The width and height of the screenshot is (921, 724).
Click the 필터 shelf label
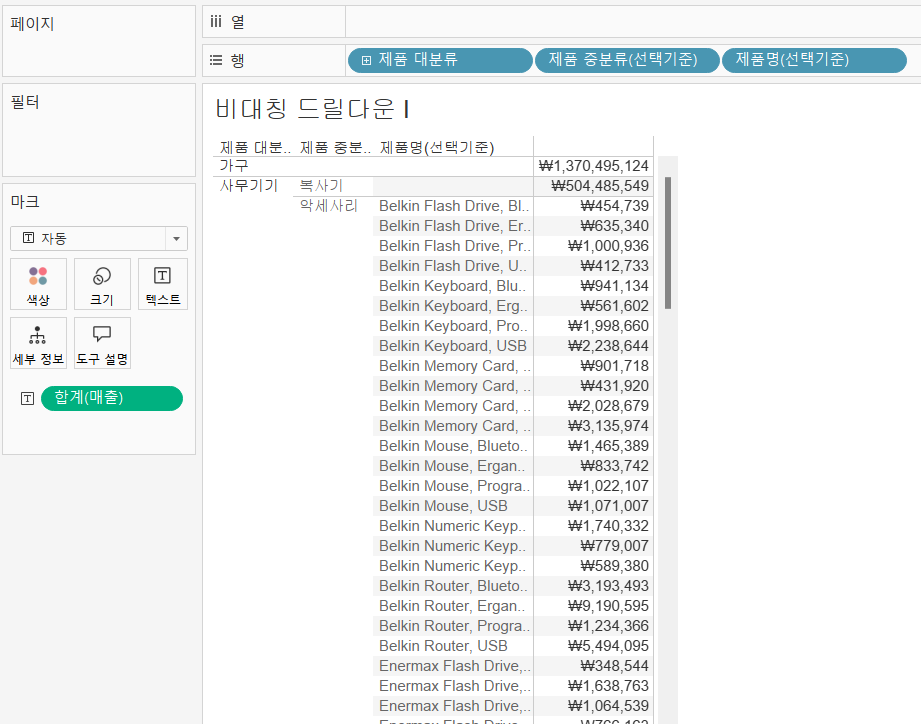pos(25,102)
